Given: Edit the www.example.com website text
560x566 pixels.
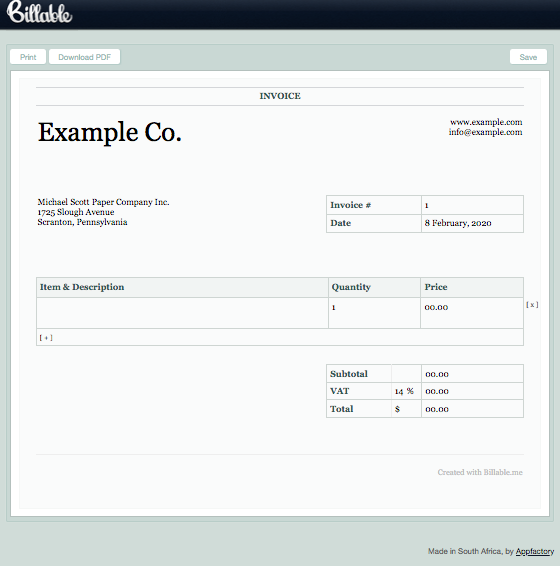Looking at the screenshot, I should tap(486, 122).
